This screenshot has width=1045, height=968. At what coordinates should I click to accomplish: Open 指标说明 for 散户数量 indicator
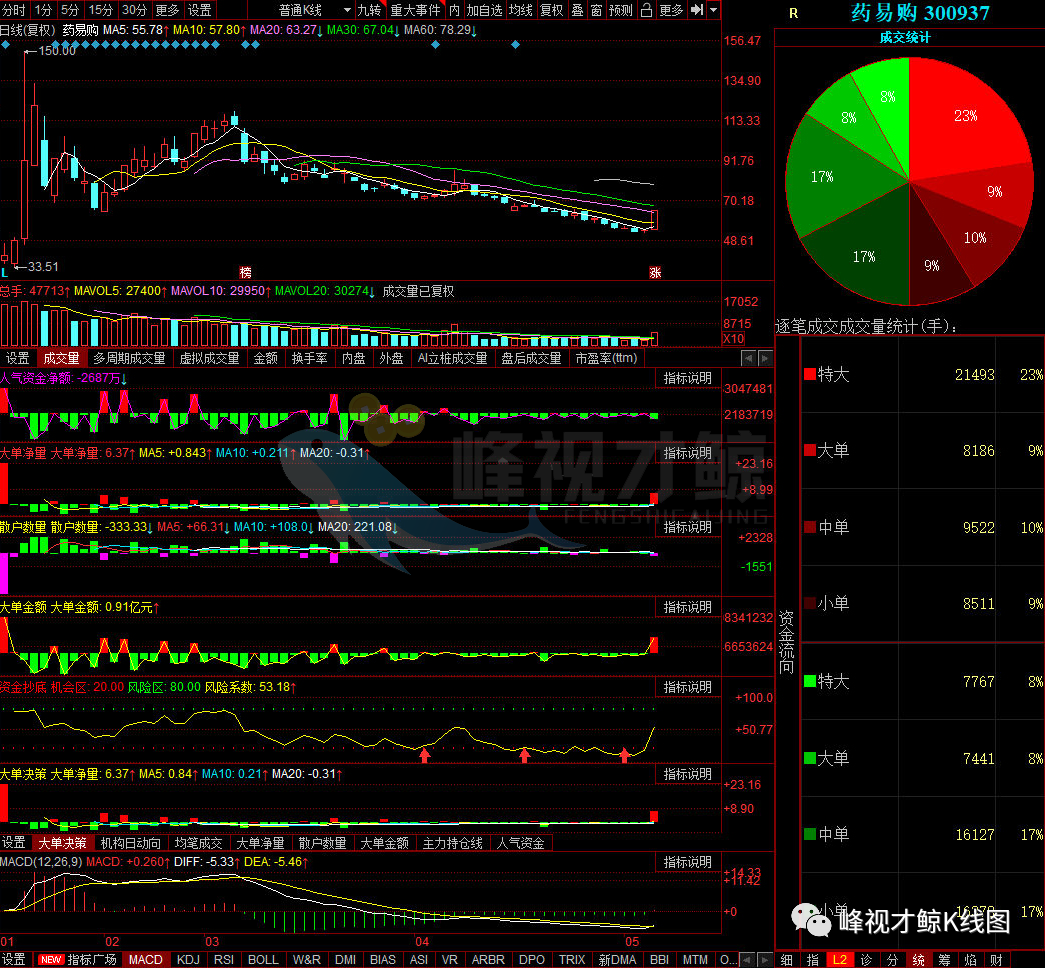687,527
